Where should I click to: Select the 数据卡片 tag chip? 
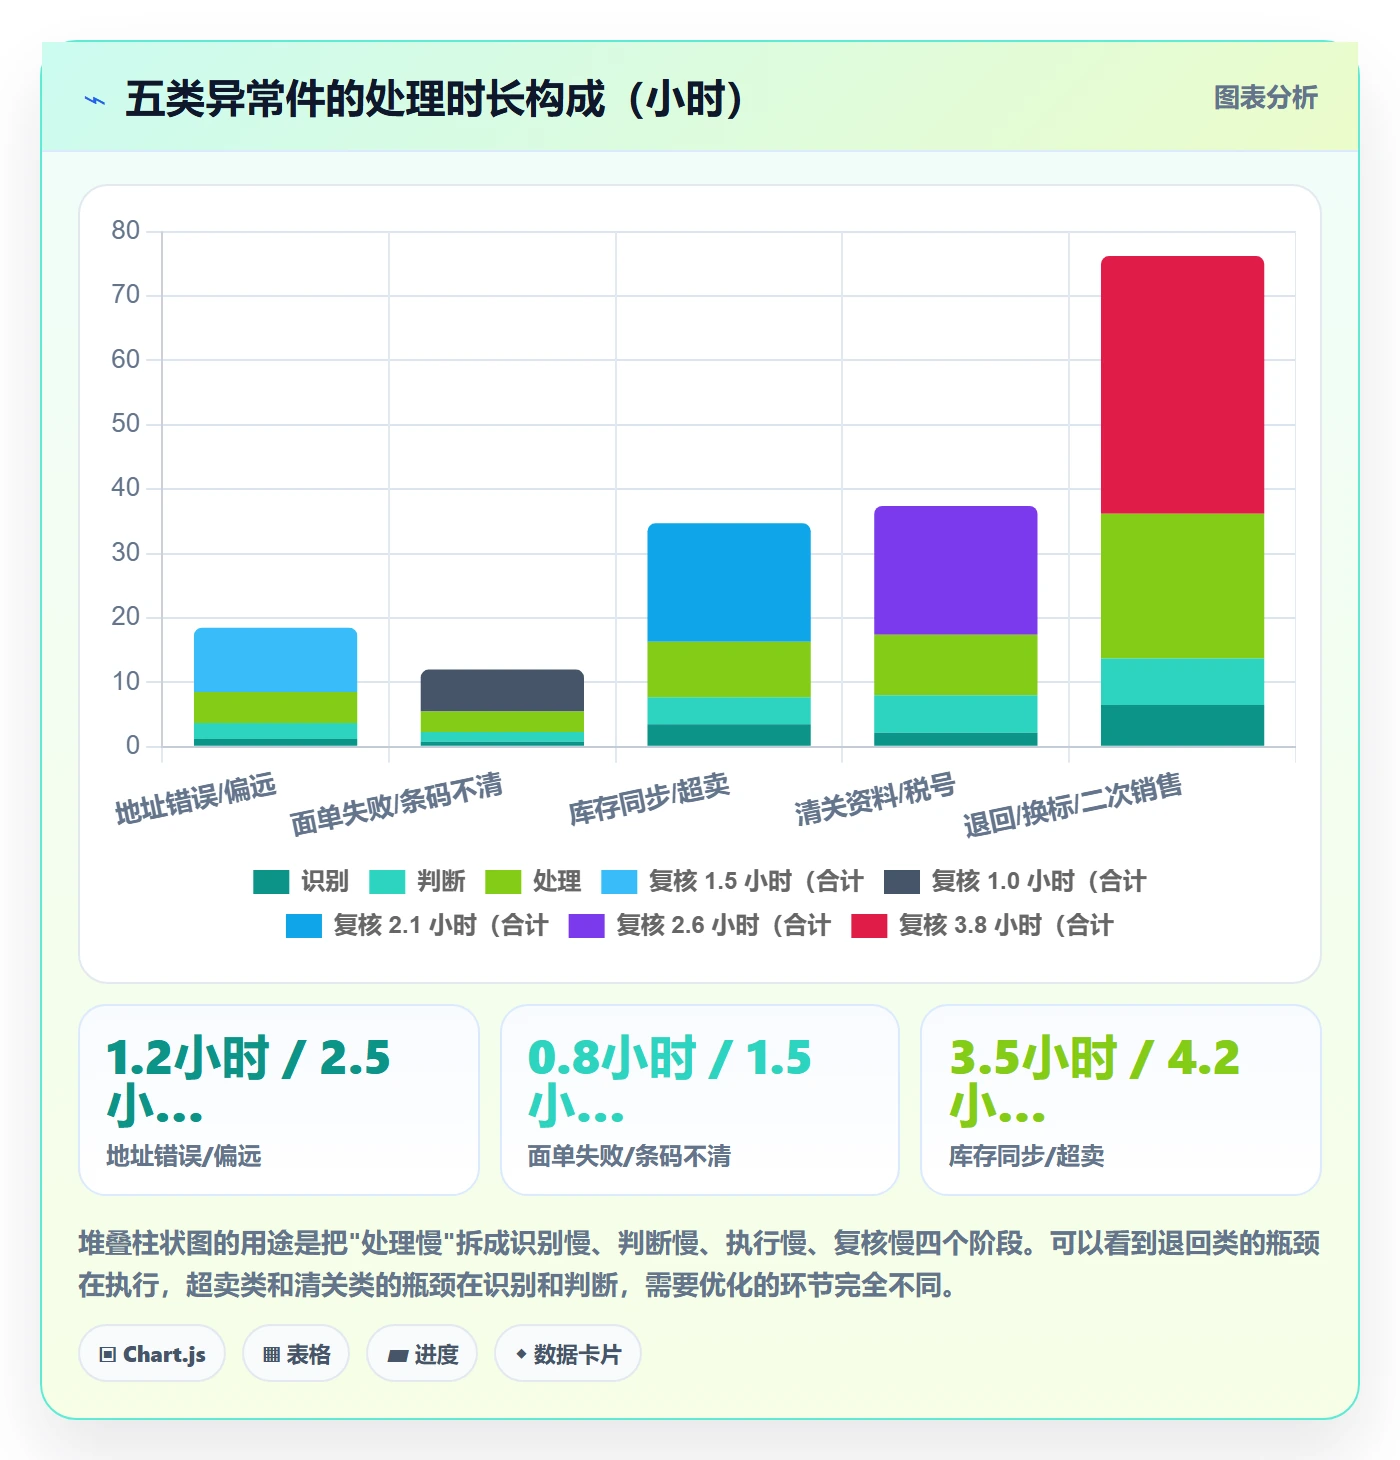coord(568,1354)
